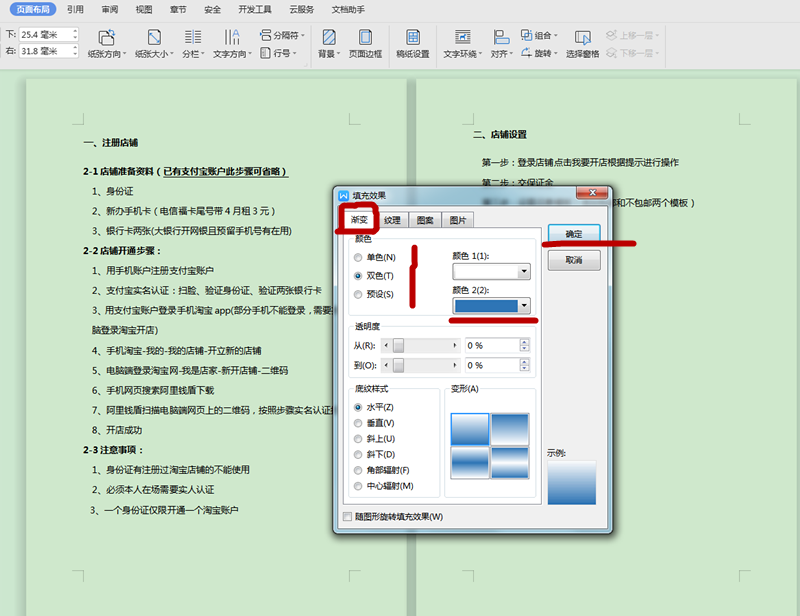Select 斜下(D) shading style
The height and width of the screenshot is (616, 800).
click(374, 454)
